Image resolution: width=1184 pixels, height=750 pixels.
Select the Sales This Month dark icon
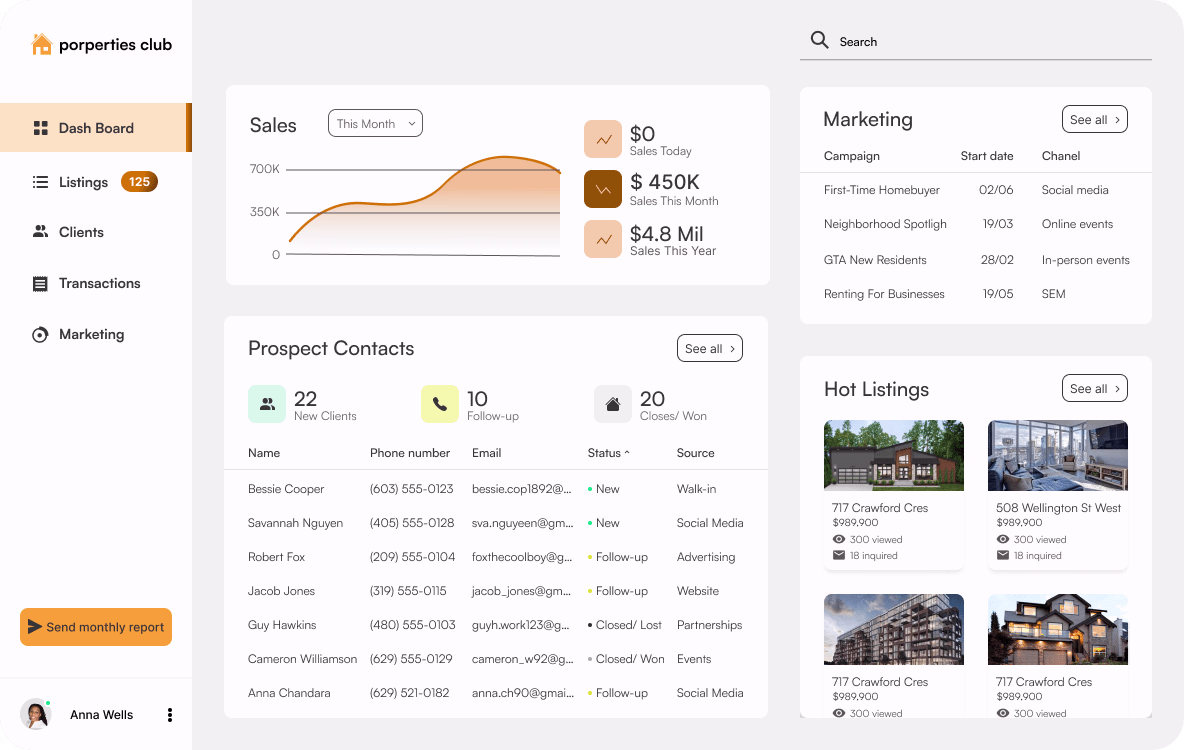(603, 188)
